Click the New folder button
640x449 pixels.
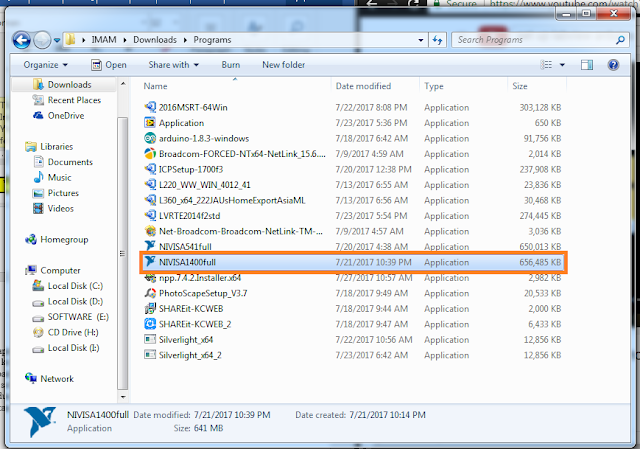[283, 65]
